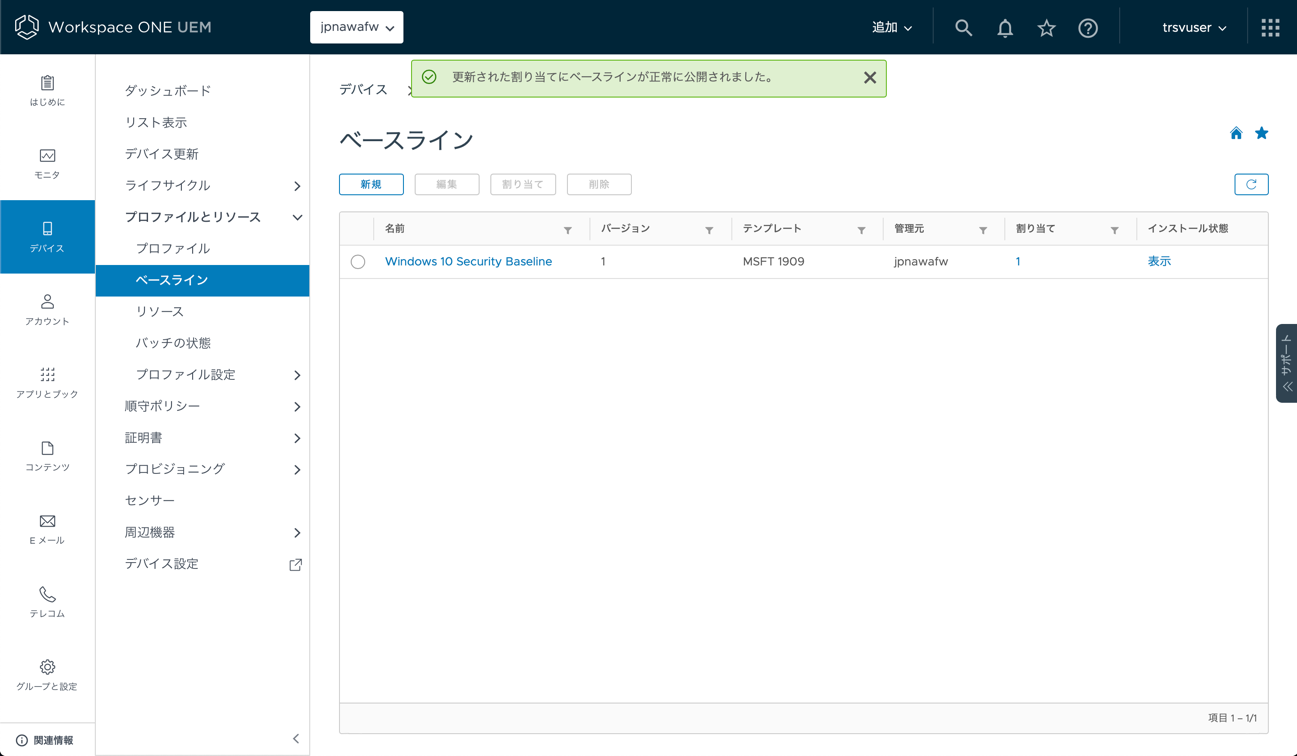Open the プロファイル menu item
The image size is (1297, 756).
coord(173,248)
